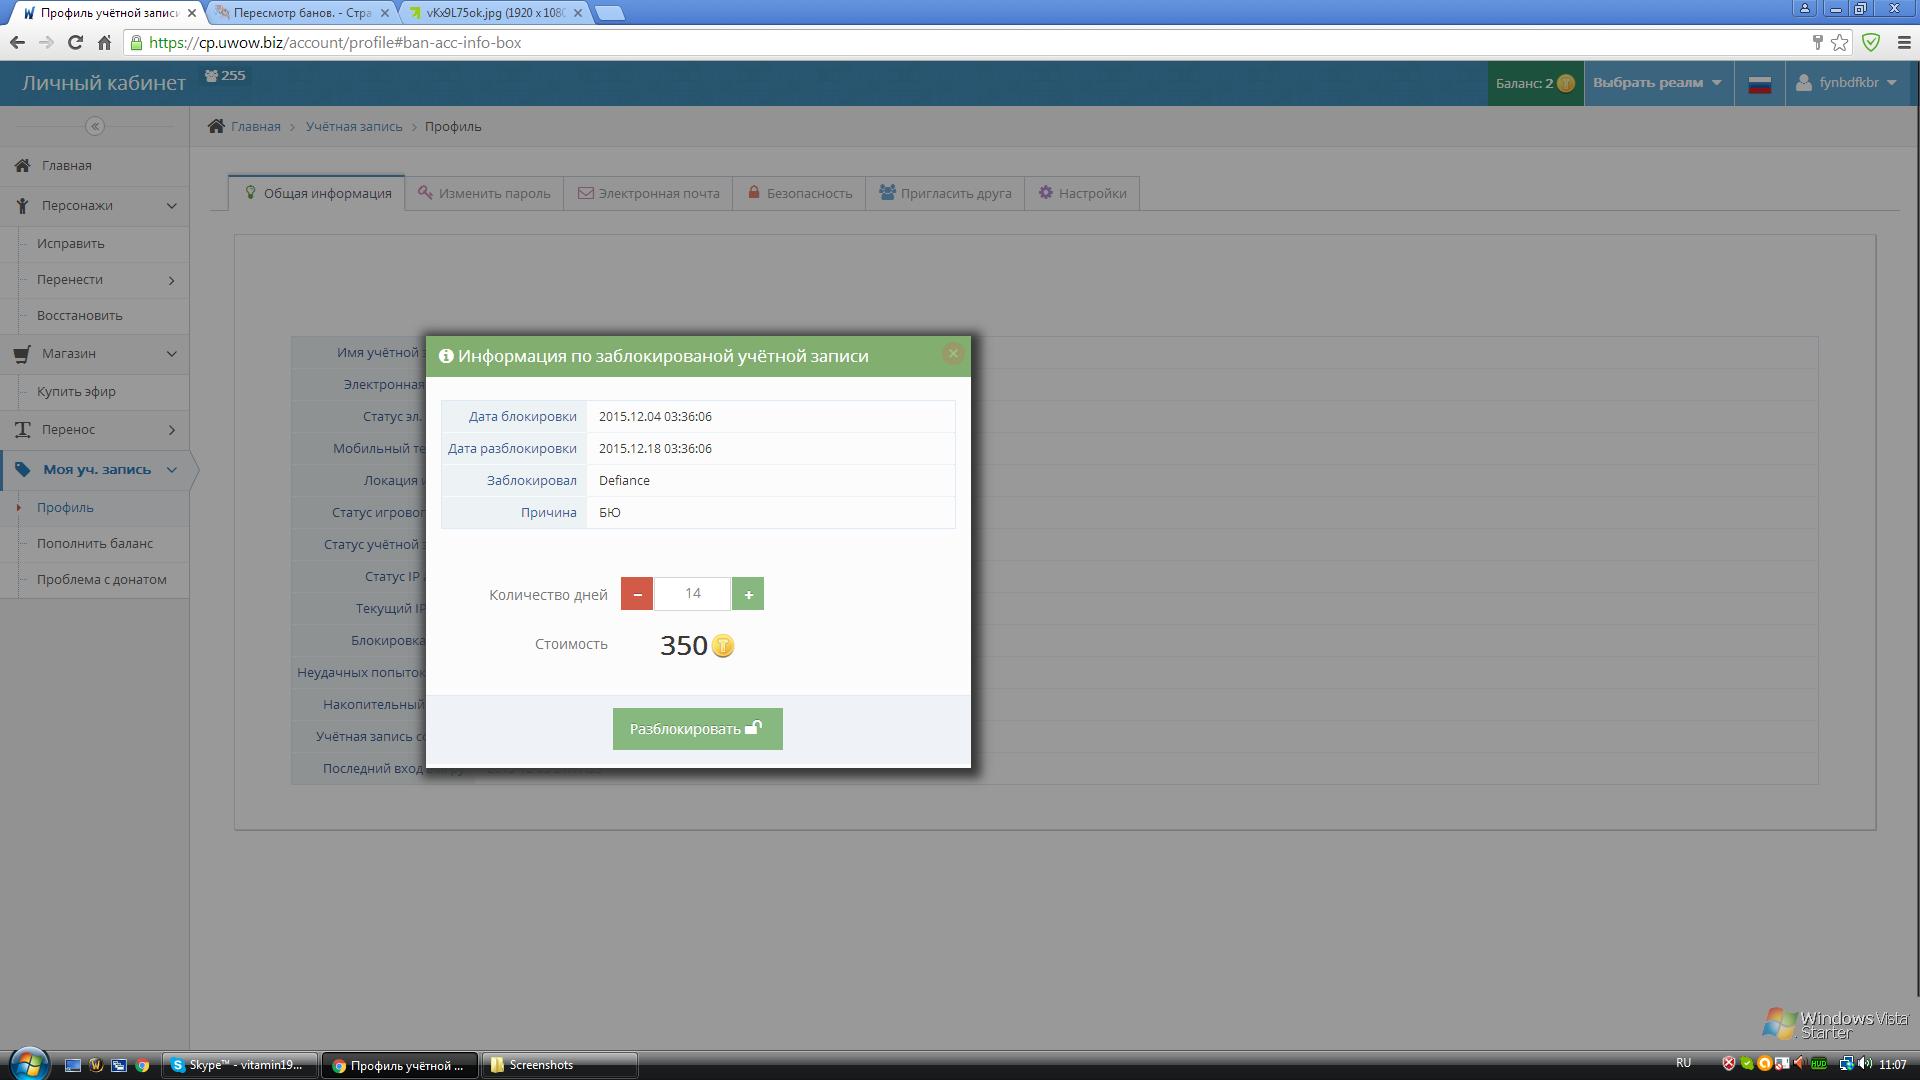Open Skype from the taskbar

239,1065
